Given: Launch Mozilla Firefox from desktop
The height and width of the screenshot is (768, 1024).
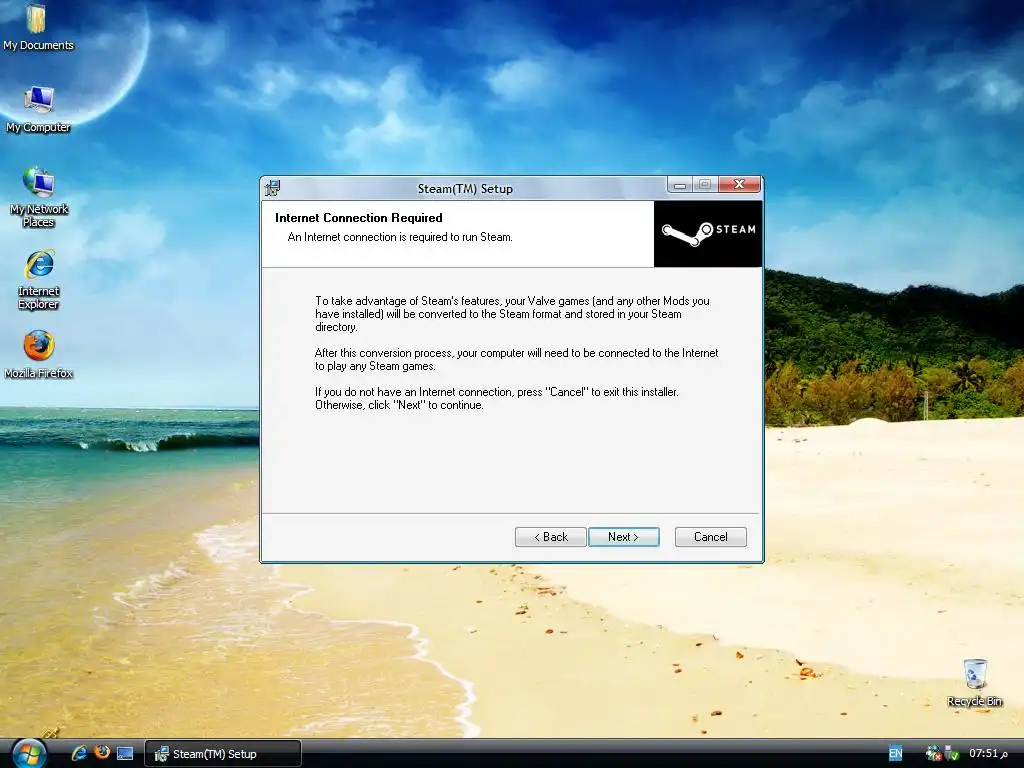Looking at the screenshot, I should pyautogui.click(x=39, y=355).
